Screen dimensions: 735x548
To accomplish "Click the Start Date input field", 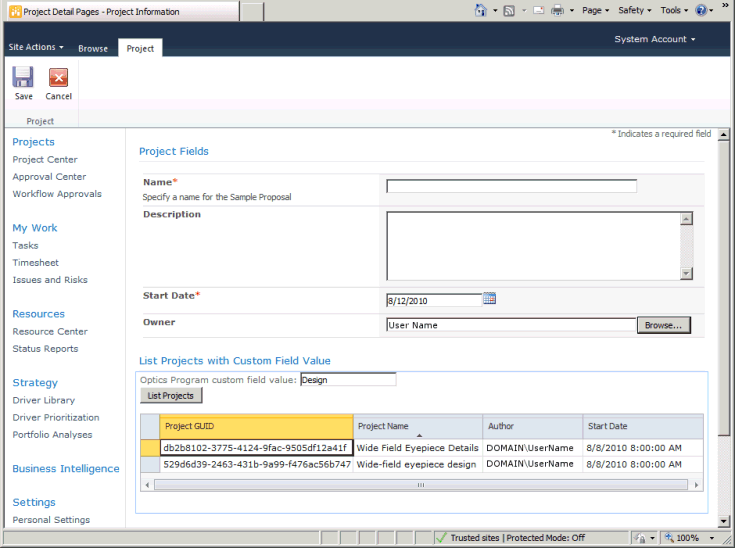I will 434,300.
